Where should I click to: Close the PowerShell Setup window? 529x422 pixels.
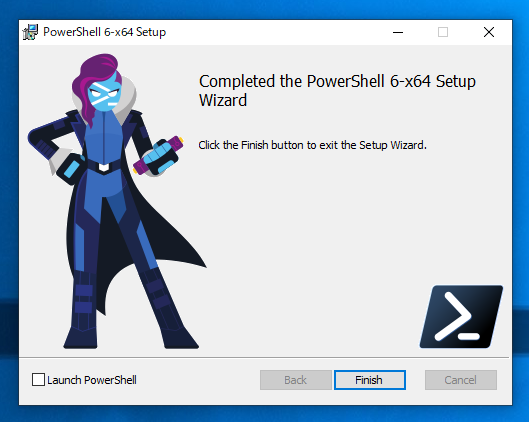coord(489,32)
